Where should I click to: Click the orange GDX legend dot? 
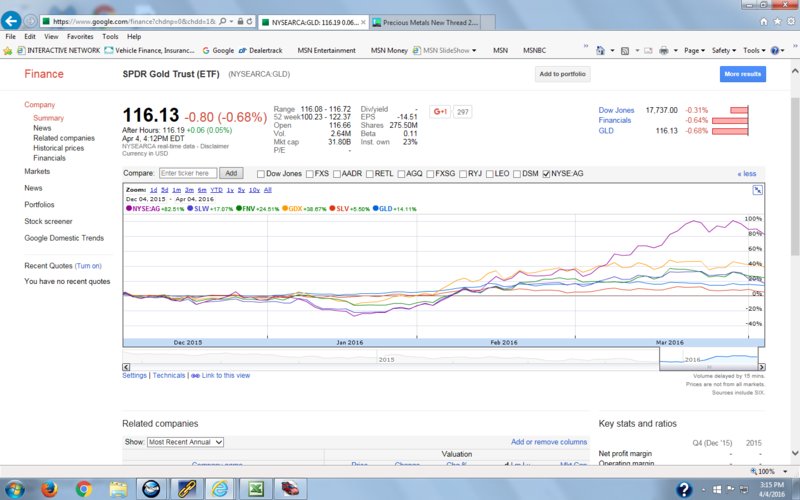click(x=285, y=208)
